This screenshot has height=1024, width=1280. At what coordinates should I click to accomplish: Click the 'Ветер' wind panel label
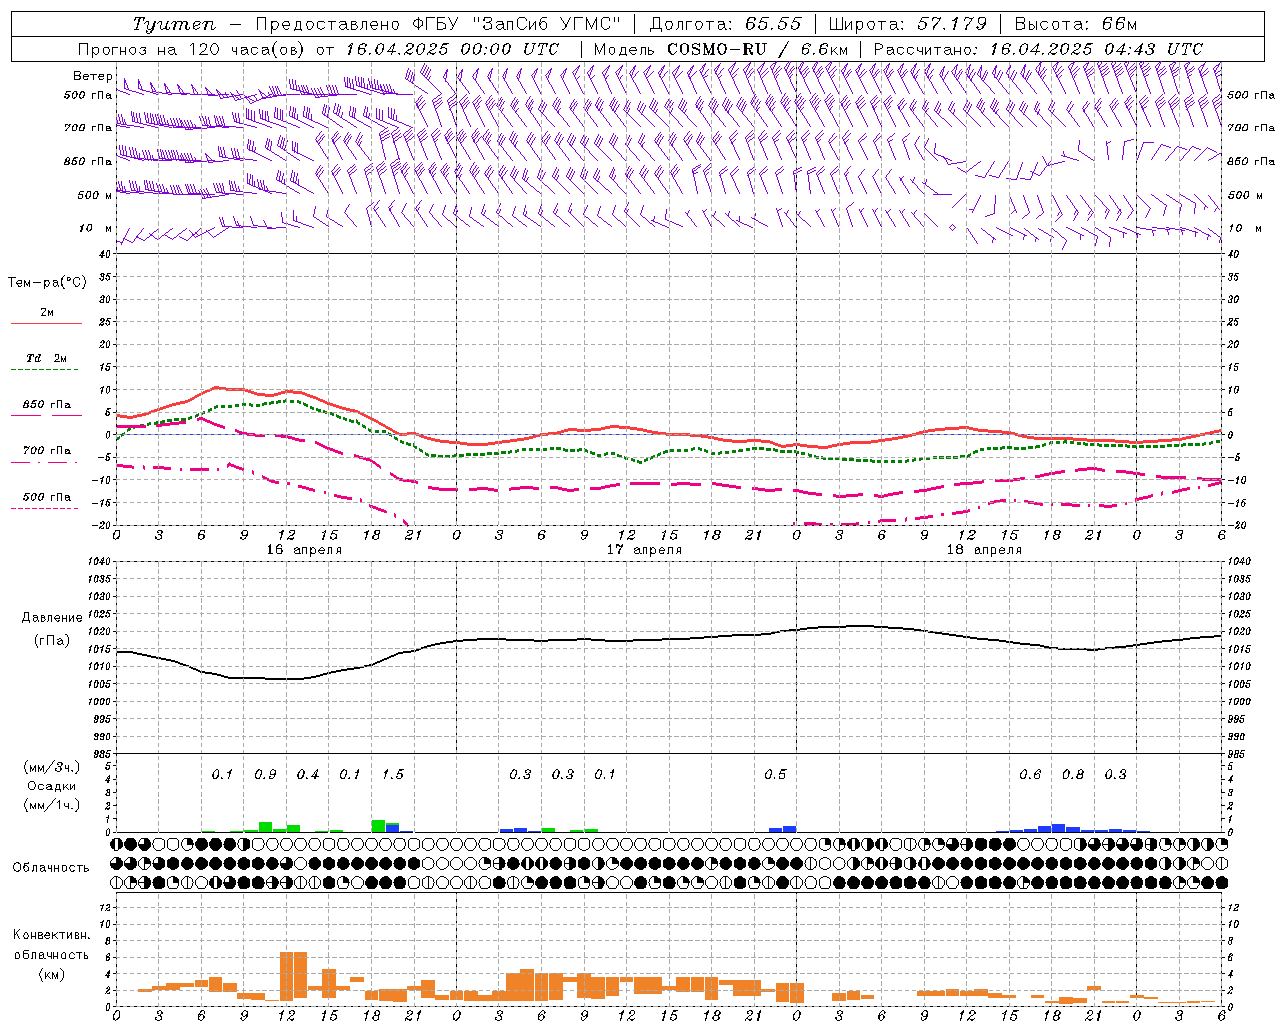click(x=92, y=76)
